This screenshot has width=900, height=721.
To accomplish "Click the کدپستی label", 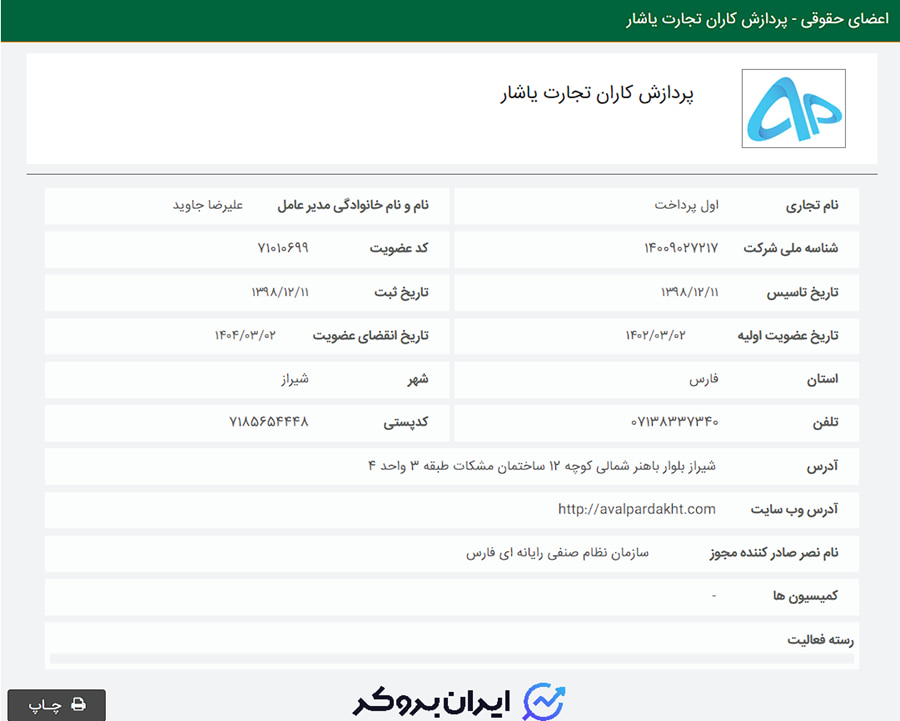I will [x=406, y=422].
